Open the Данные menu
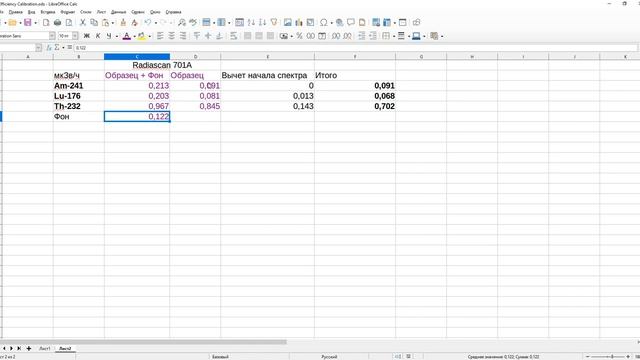 point(118,12)
